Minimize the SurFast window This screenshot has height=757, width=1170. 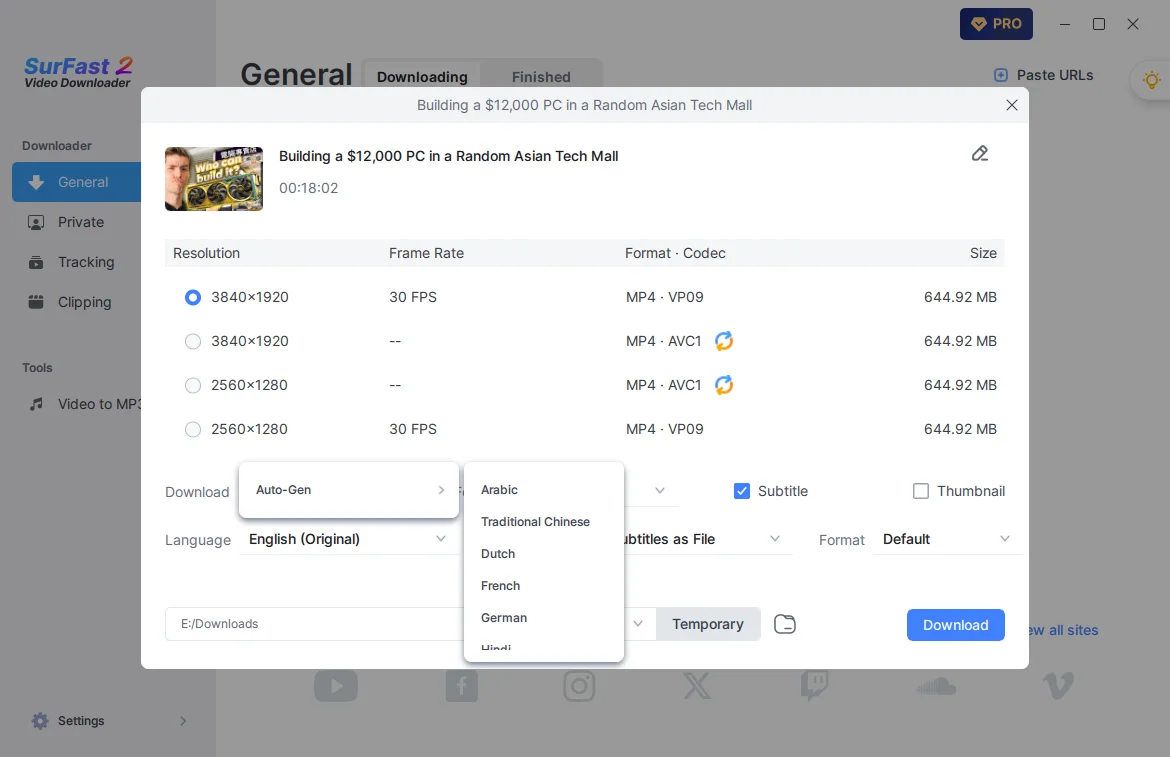click(x=1065, y=25)
